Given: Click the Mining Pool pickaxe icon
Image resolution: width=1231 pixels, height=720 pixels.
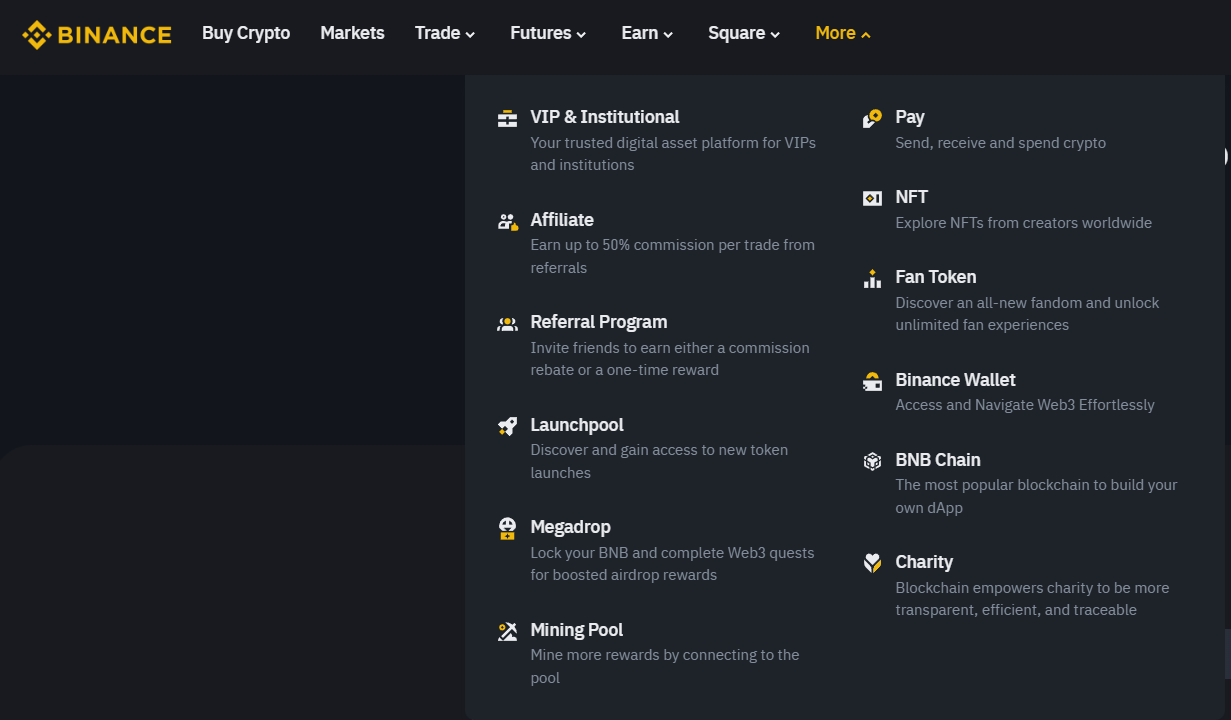Looking at the screenshot, I should point(507,632).
